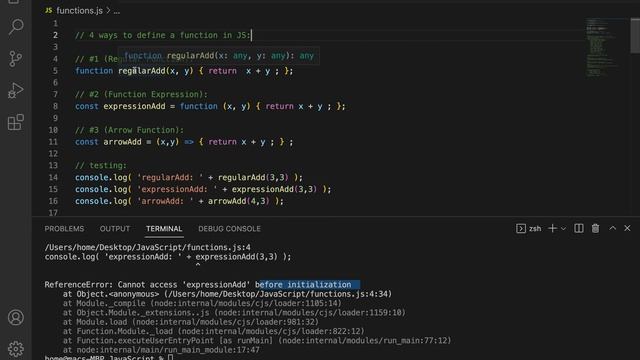
Task: Click the JS file icon in breadcrumb
Action: [49, 11]
